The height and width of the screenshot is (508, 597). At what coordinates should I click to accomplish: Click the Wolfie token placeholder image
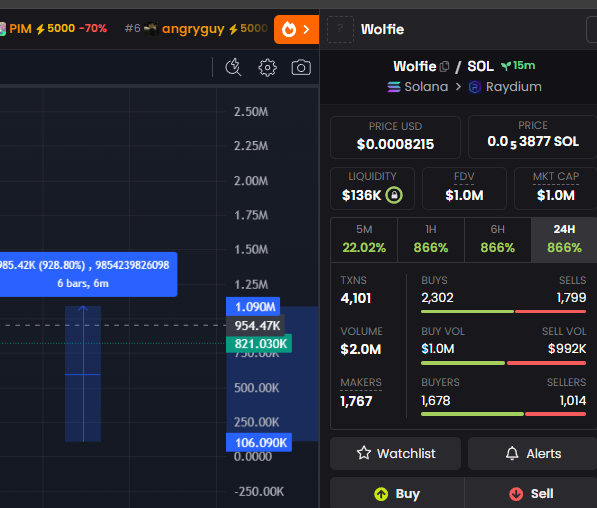pyautogui.click(x=340, y=29)
